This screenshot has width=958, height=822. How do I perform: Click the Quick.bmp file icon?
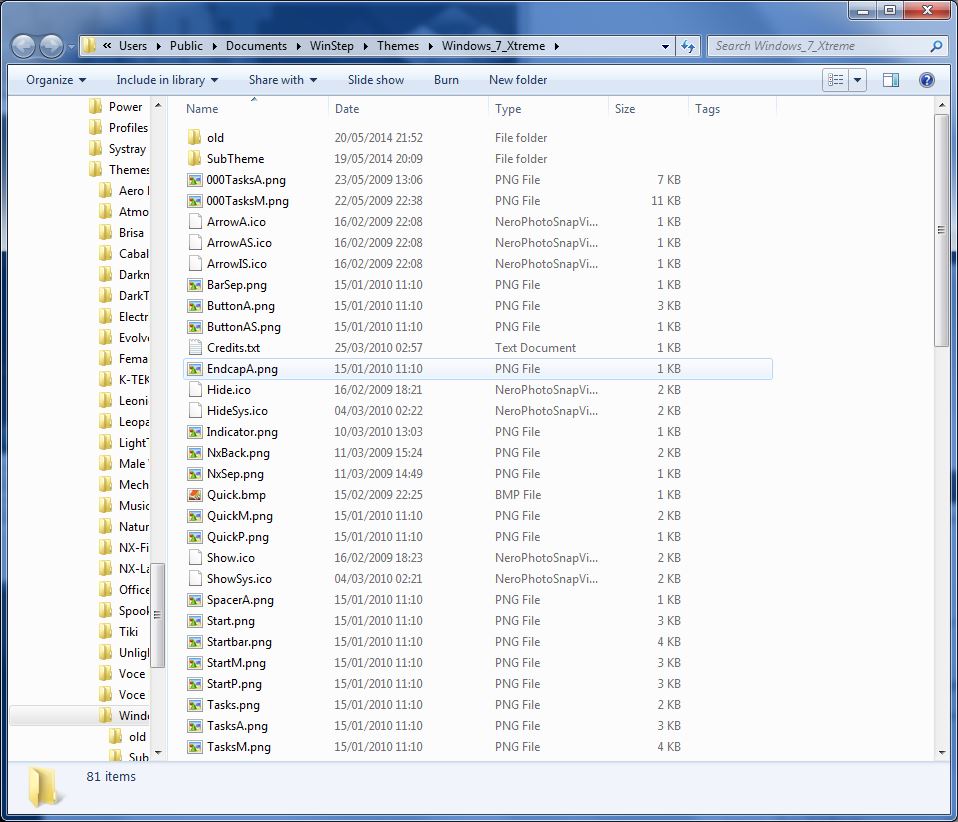click(x=195, y=495)
